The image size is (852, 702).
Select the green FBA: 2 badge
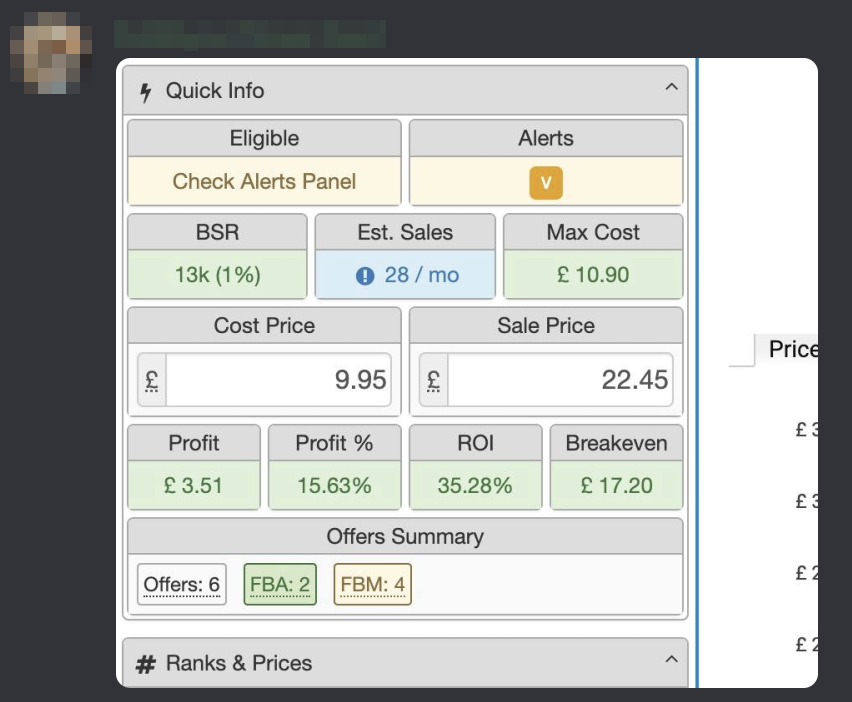pos(280,585)
